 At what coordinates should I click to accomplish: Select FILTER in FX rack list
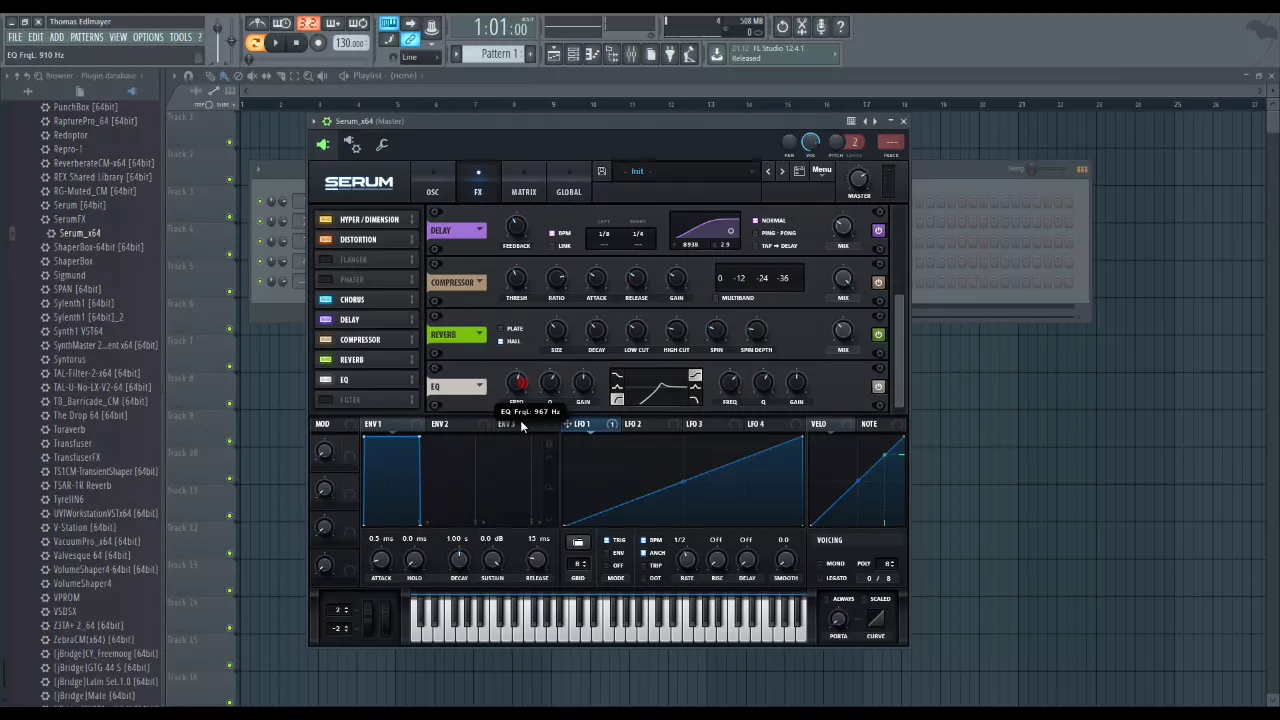366,400
